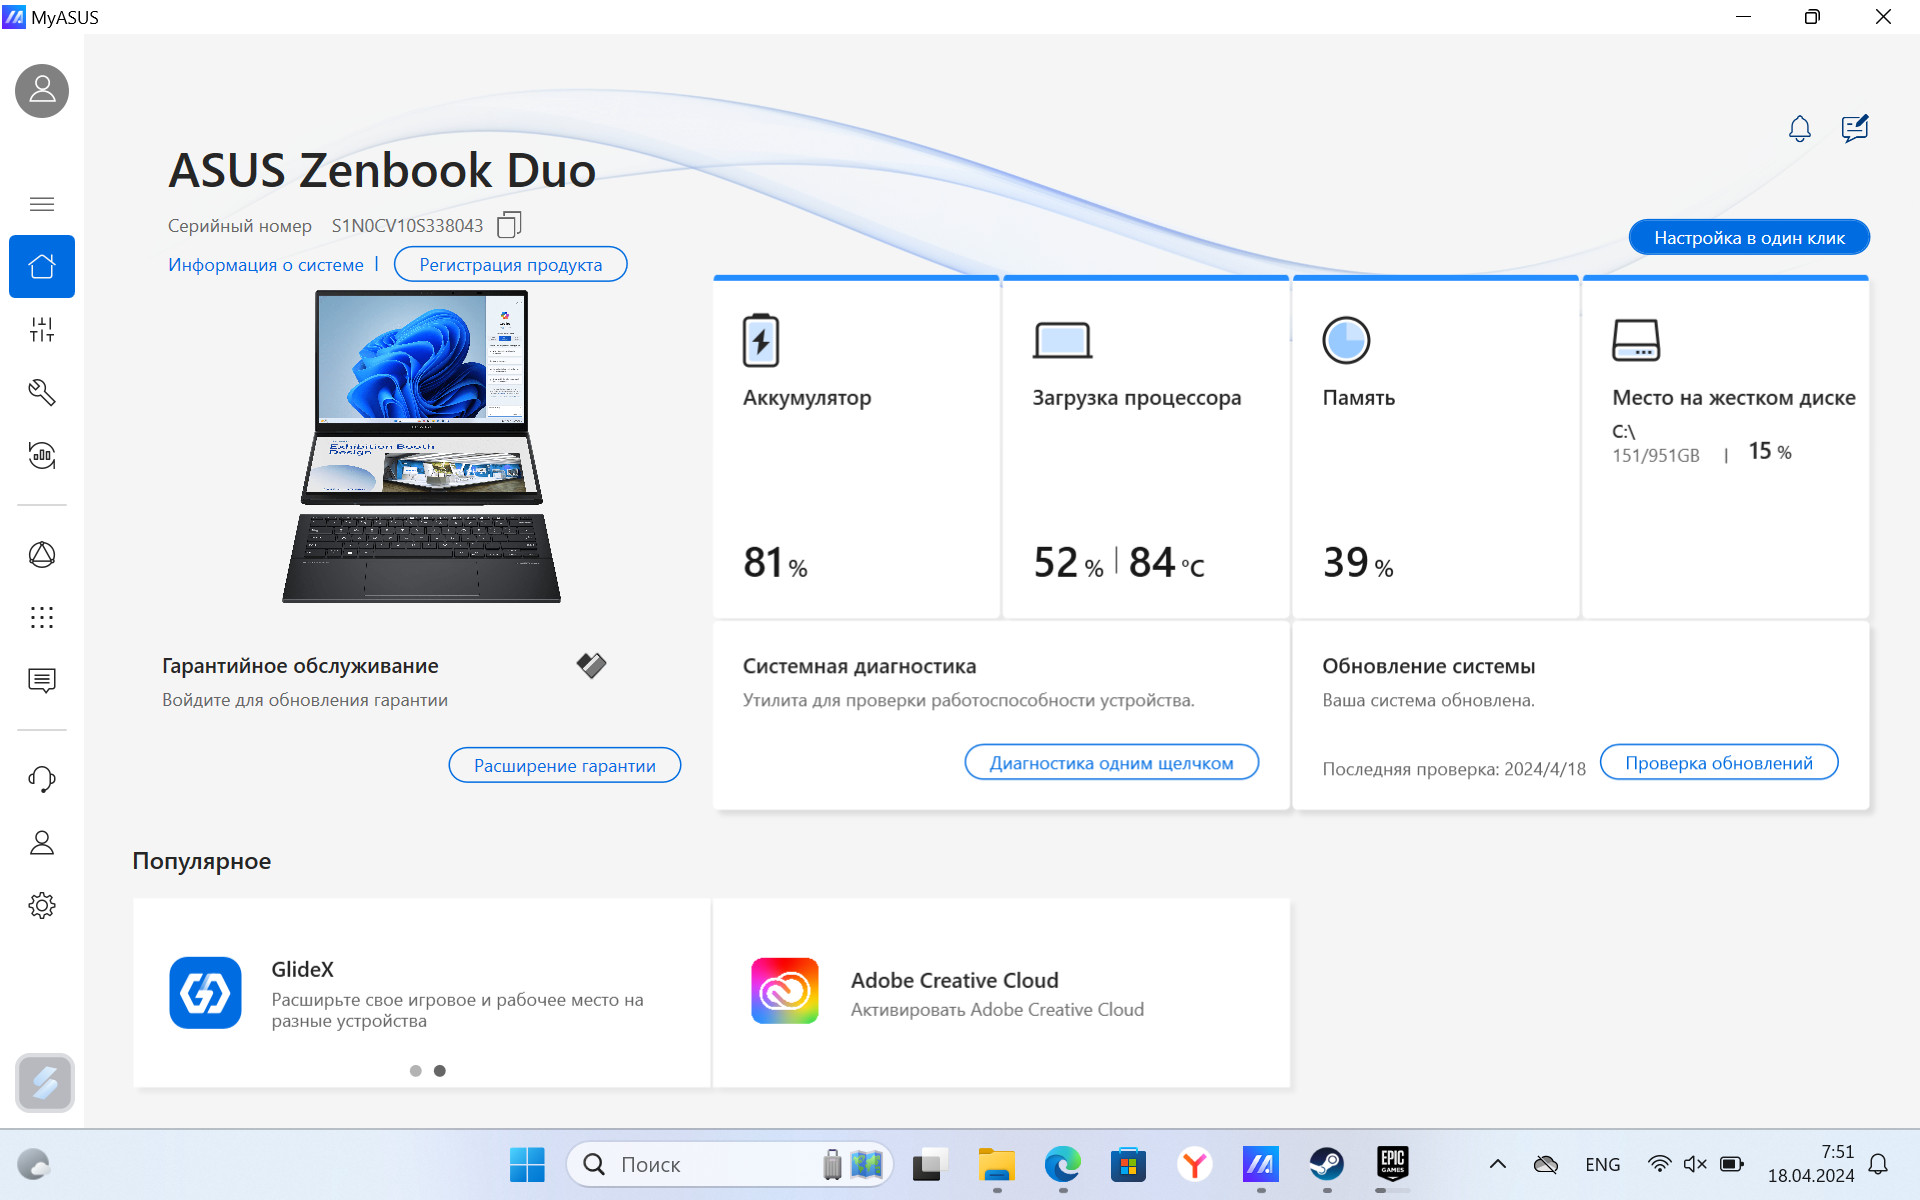
Task: Click the 'Расширение гарантии' button
Action: [565, 765]
